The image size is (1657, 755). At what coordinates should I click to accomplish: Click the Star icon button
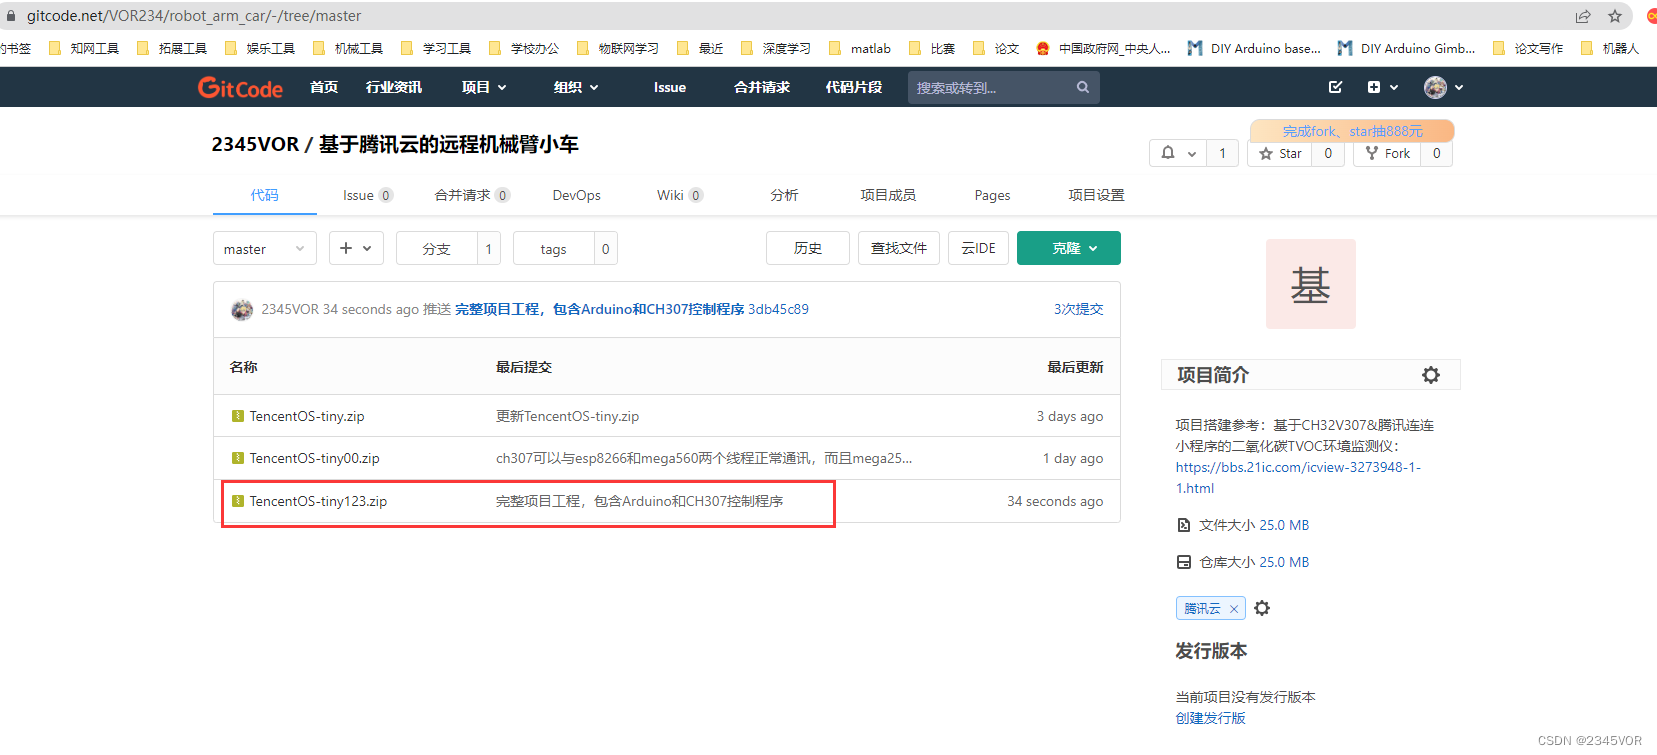(1280, 153)
